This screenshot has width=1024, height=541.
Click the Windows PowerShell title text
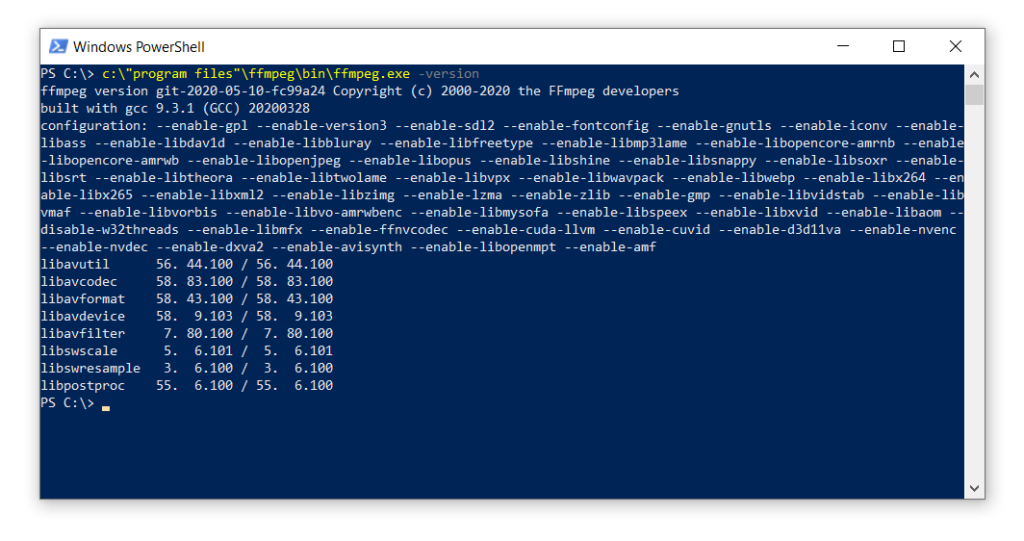coord(138,47)
